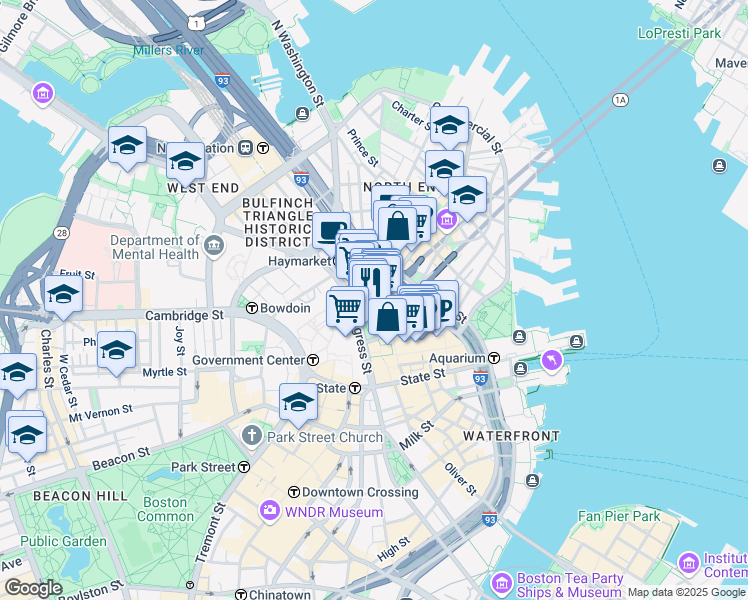748x600 pixels.
Task: Click the LoPresti Park label
Action: click(680, 33)
